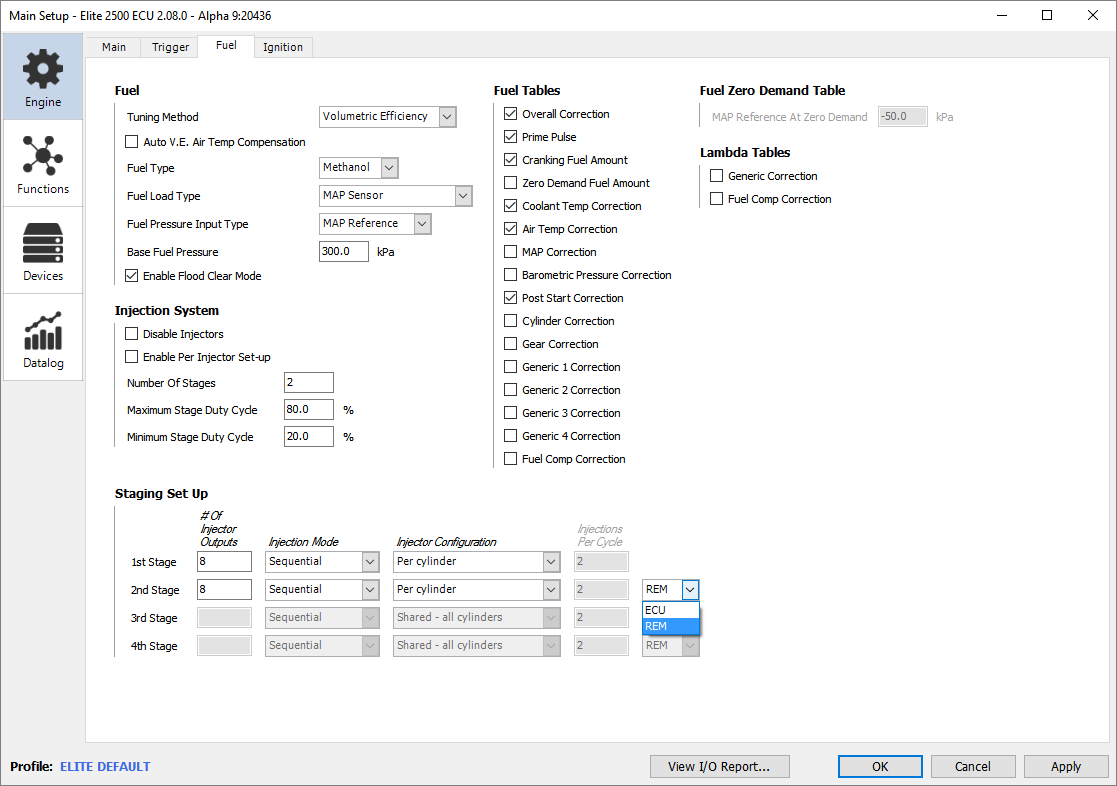Confirm settings with OK
This screenshot has width=1117, height=786.
[x=880, y=767]
